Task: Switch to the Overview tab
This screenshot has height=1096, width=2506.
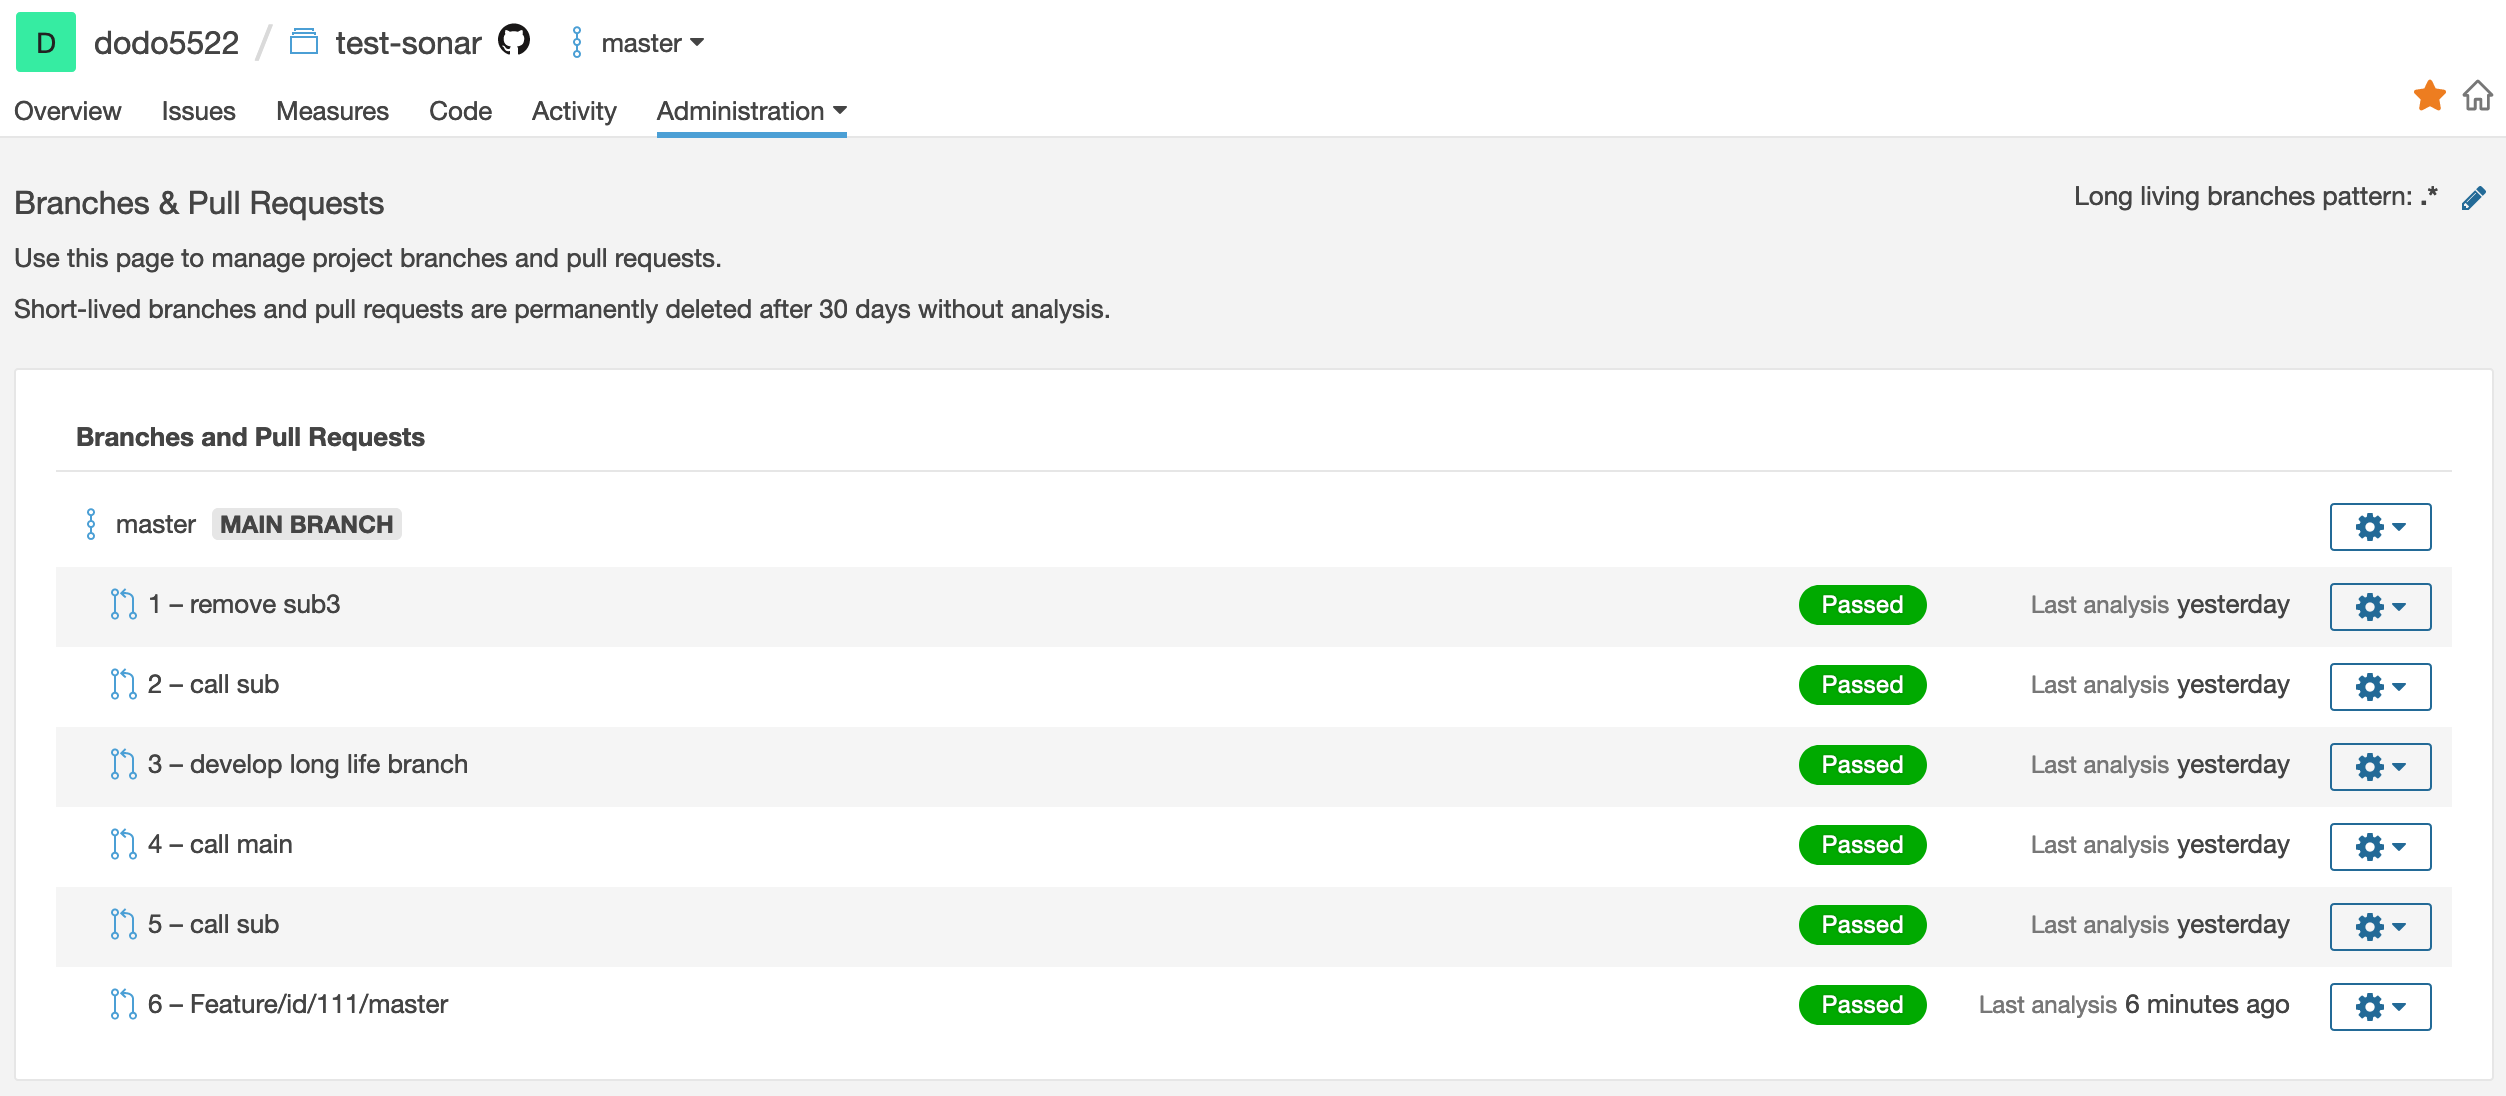Action: coord(67,111)
